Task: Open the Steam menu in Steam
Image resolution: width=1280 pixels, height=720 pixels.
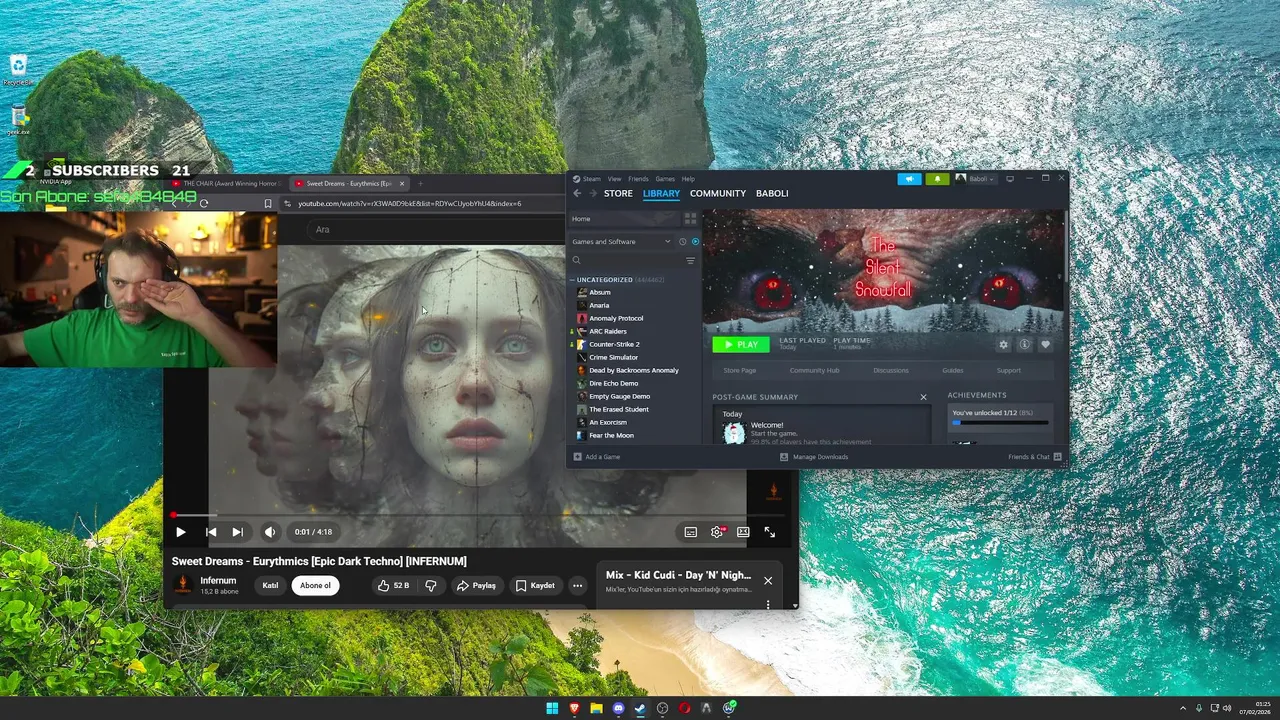Action: tap(591, 179)
